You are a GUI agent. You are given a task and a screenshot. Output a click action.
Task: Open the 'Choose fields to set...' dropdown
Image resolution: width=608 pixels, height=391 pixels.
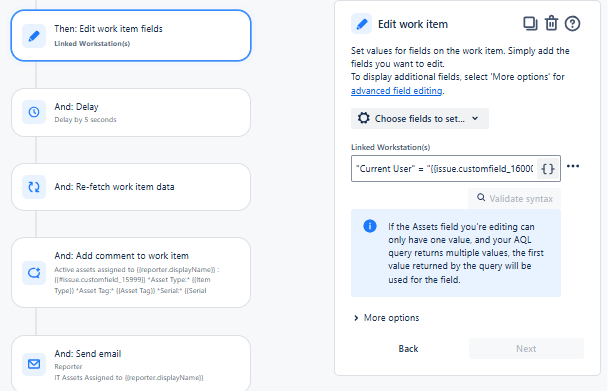coord(420,118)
